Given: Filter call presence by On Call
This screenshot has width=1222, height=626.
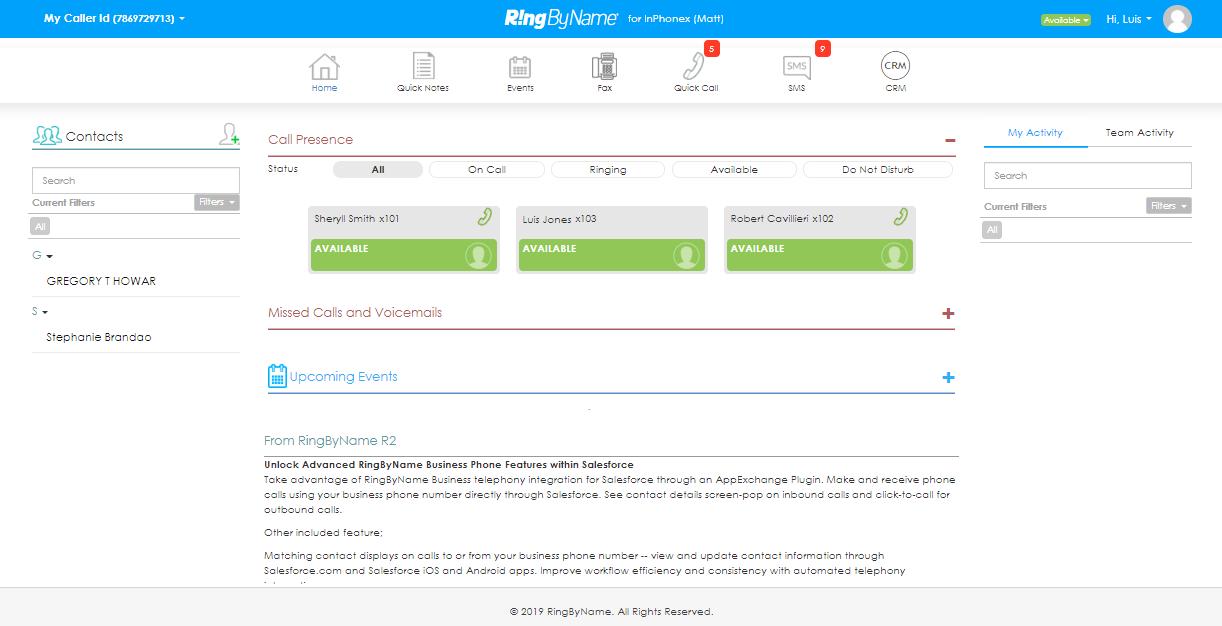Looking at the screenshot, I should (x=487, y=170).
